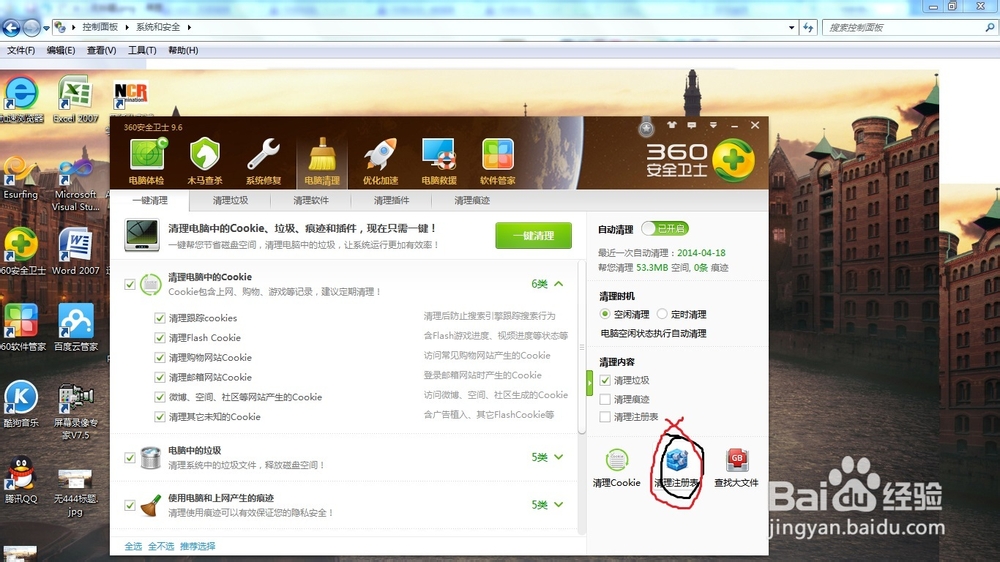Open 木马查杀 trojan scan icon
Viewport: 1000px width, 562px height.
tap(205, 161)
